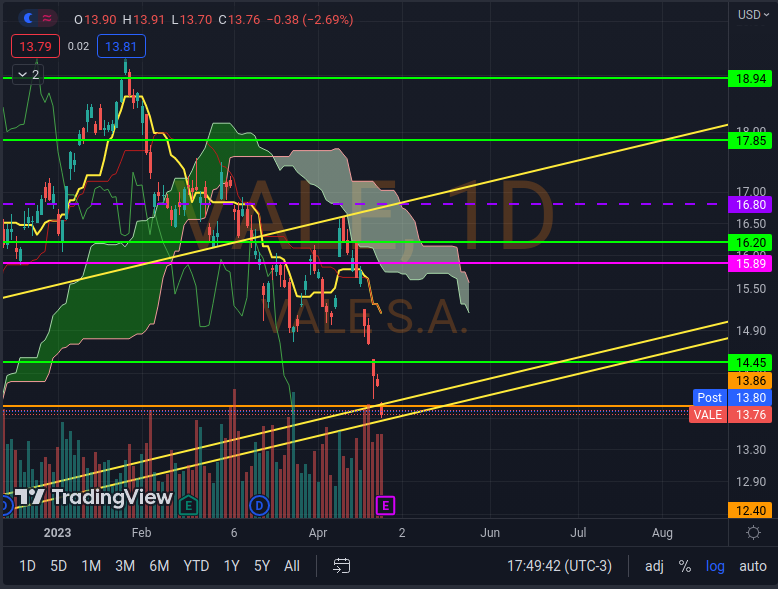The width and height of the screenshot is (778, 589).
Task: Click the green 16.20 price label
Action: point(750,243)
